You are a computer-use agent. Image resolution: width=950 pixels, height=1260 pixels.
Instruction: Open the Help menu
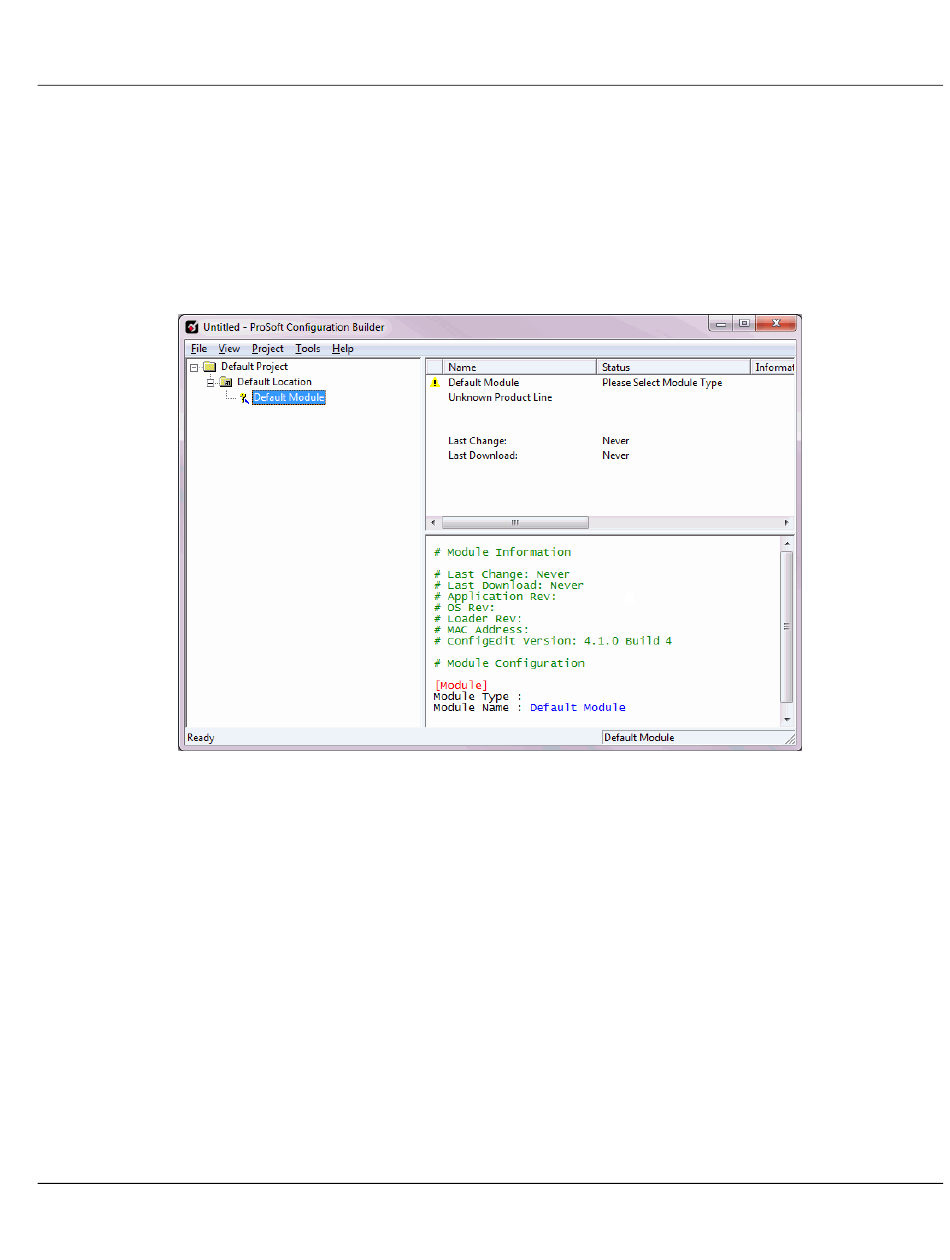343,349
